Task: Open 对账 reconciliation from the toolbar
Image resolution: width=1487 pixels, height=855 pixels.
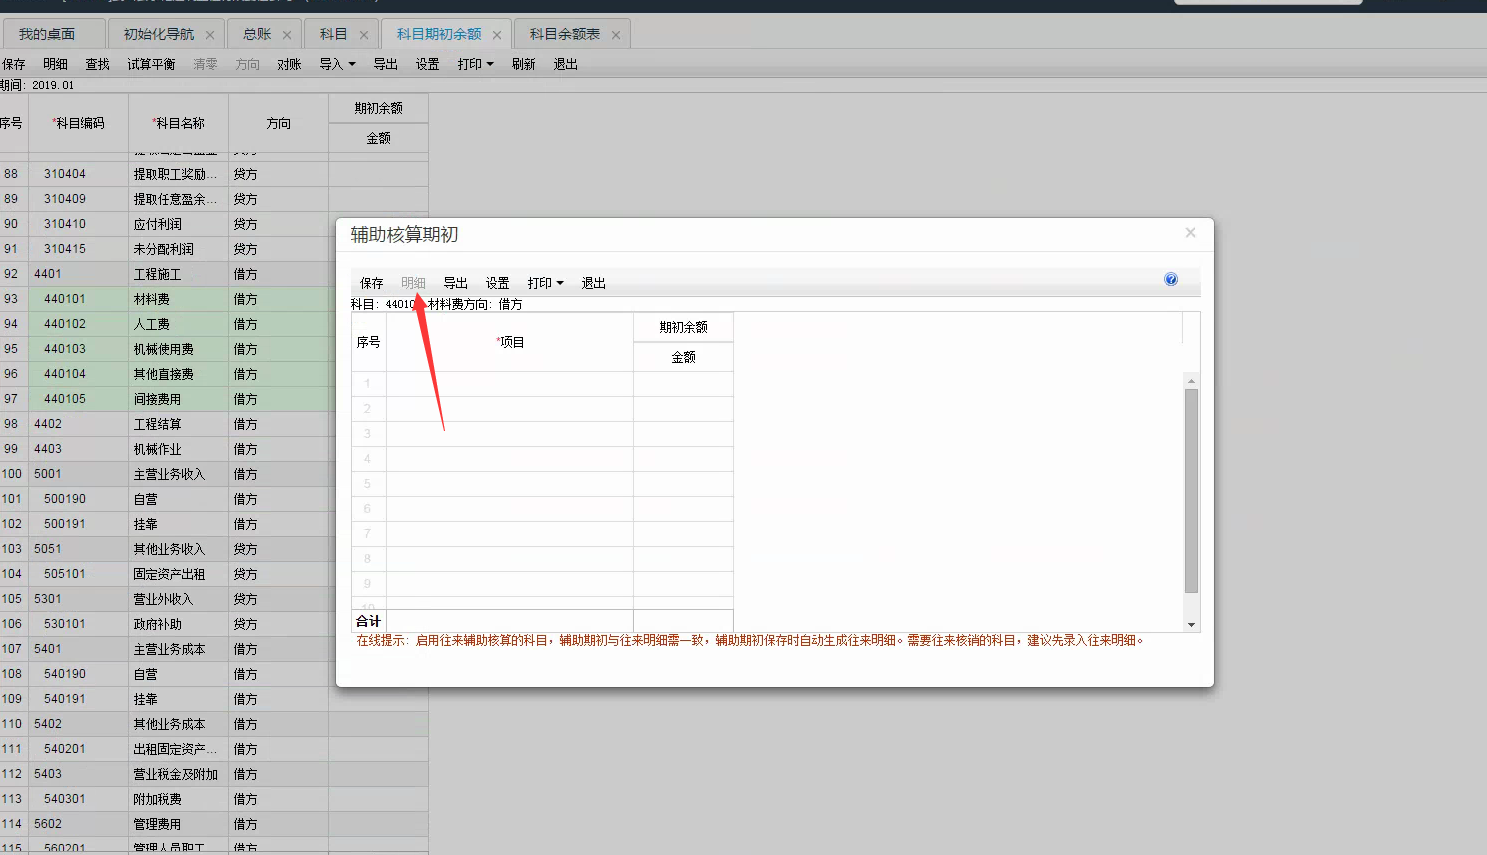Action: (288, 63)
